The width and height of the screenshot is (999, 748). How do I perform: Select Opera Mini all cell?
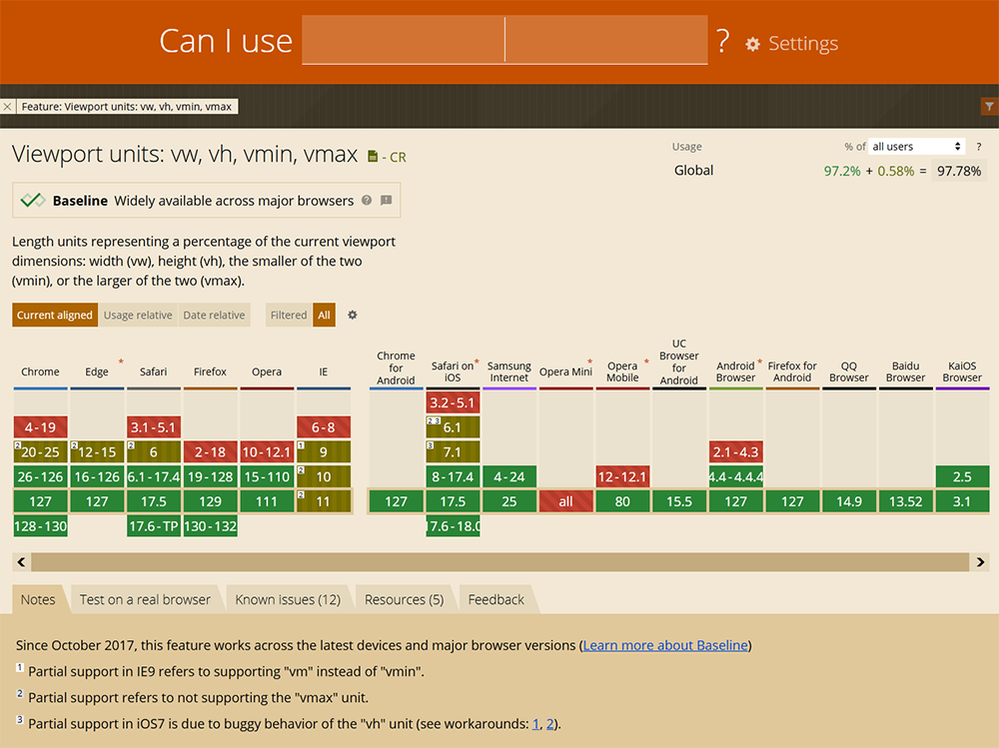(x=566, y=501)
